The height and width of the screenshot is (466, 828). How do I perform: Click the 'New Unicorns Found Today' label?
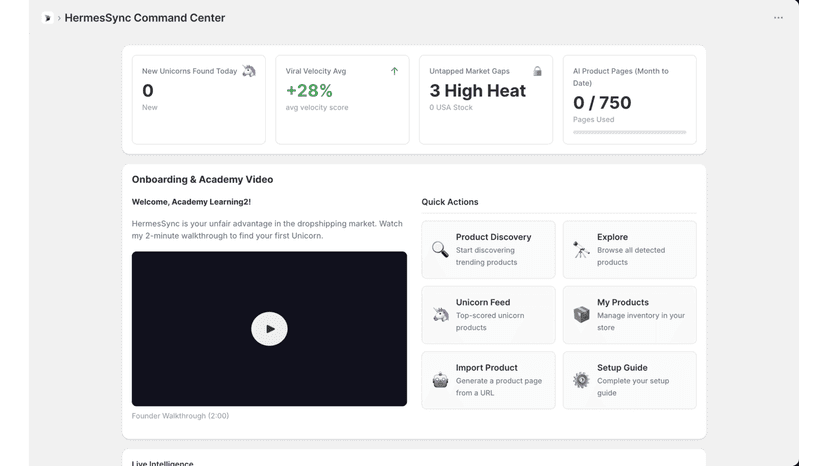click(189, 71)
